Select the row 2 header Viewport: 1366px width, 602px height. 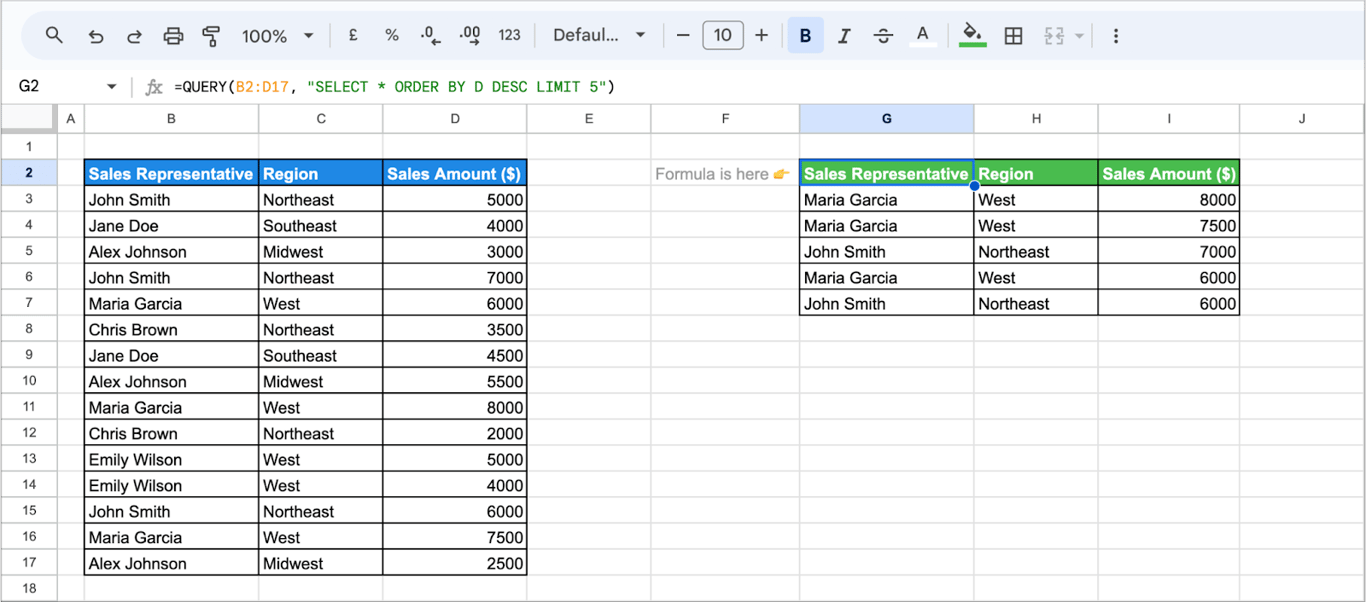(28, 173)
